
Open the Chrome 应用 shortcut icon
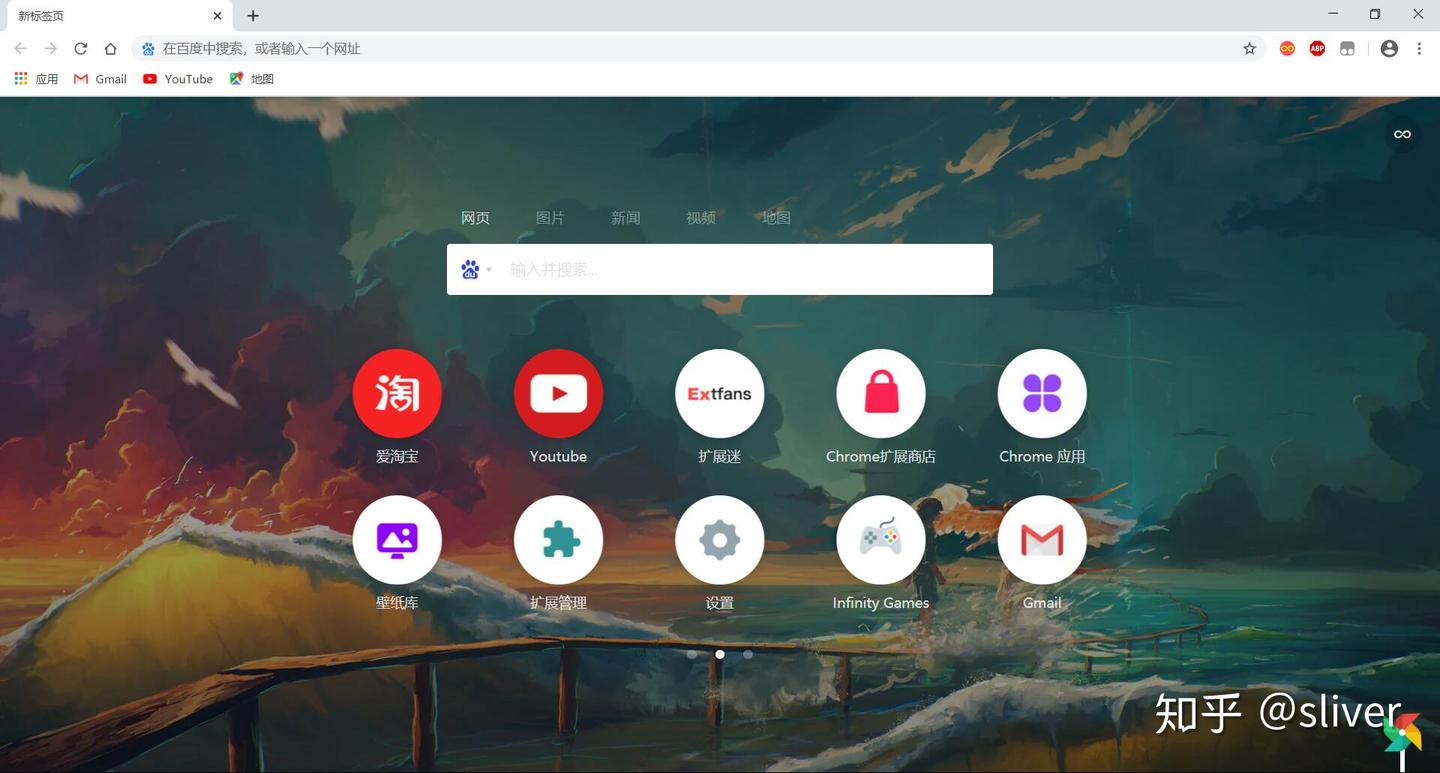1042,394
